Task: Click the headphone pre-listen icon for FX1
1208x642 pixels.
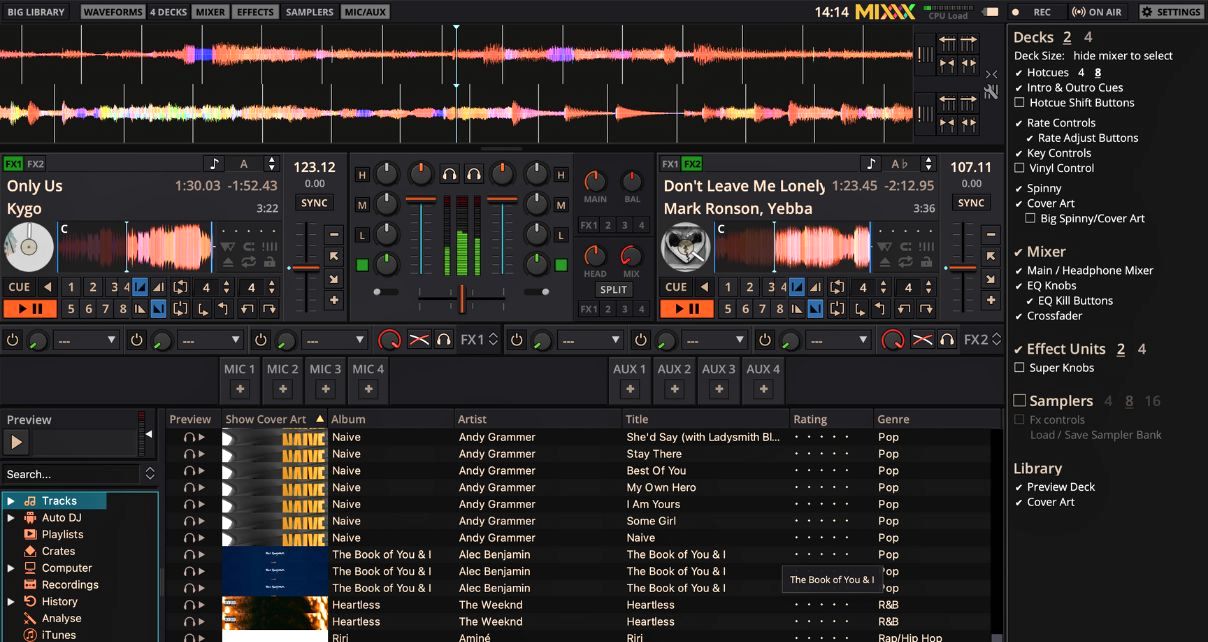Action: [x=444, y=339]
